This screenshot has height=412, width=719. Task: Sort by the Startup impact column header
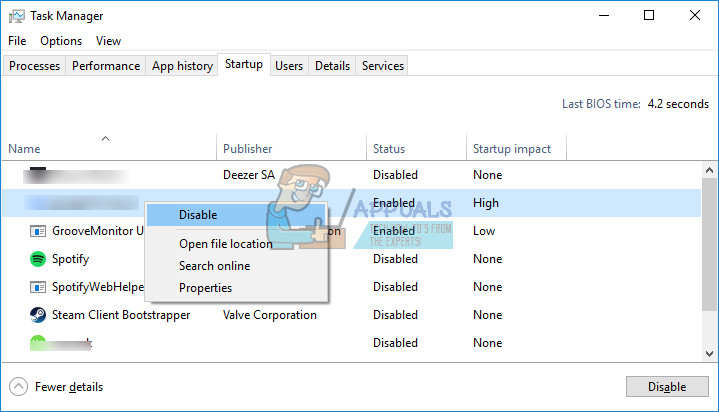[516, 148]
